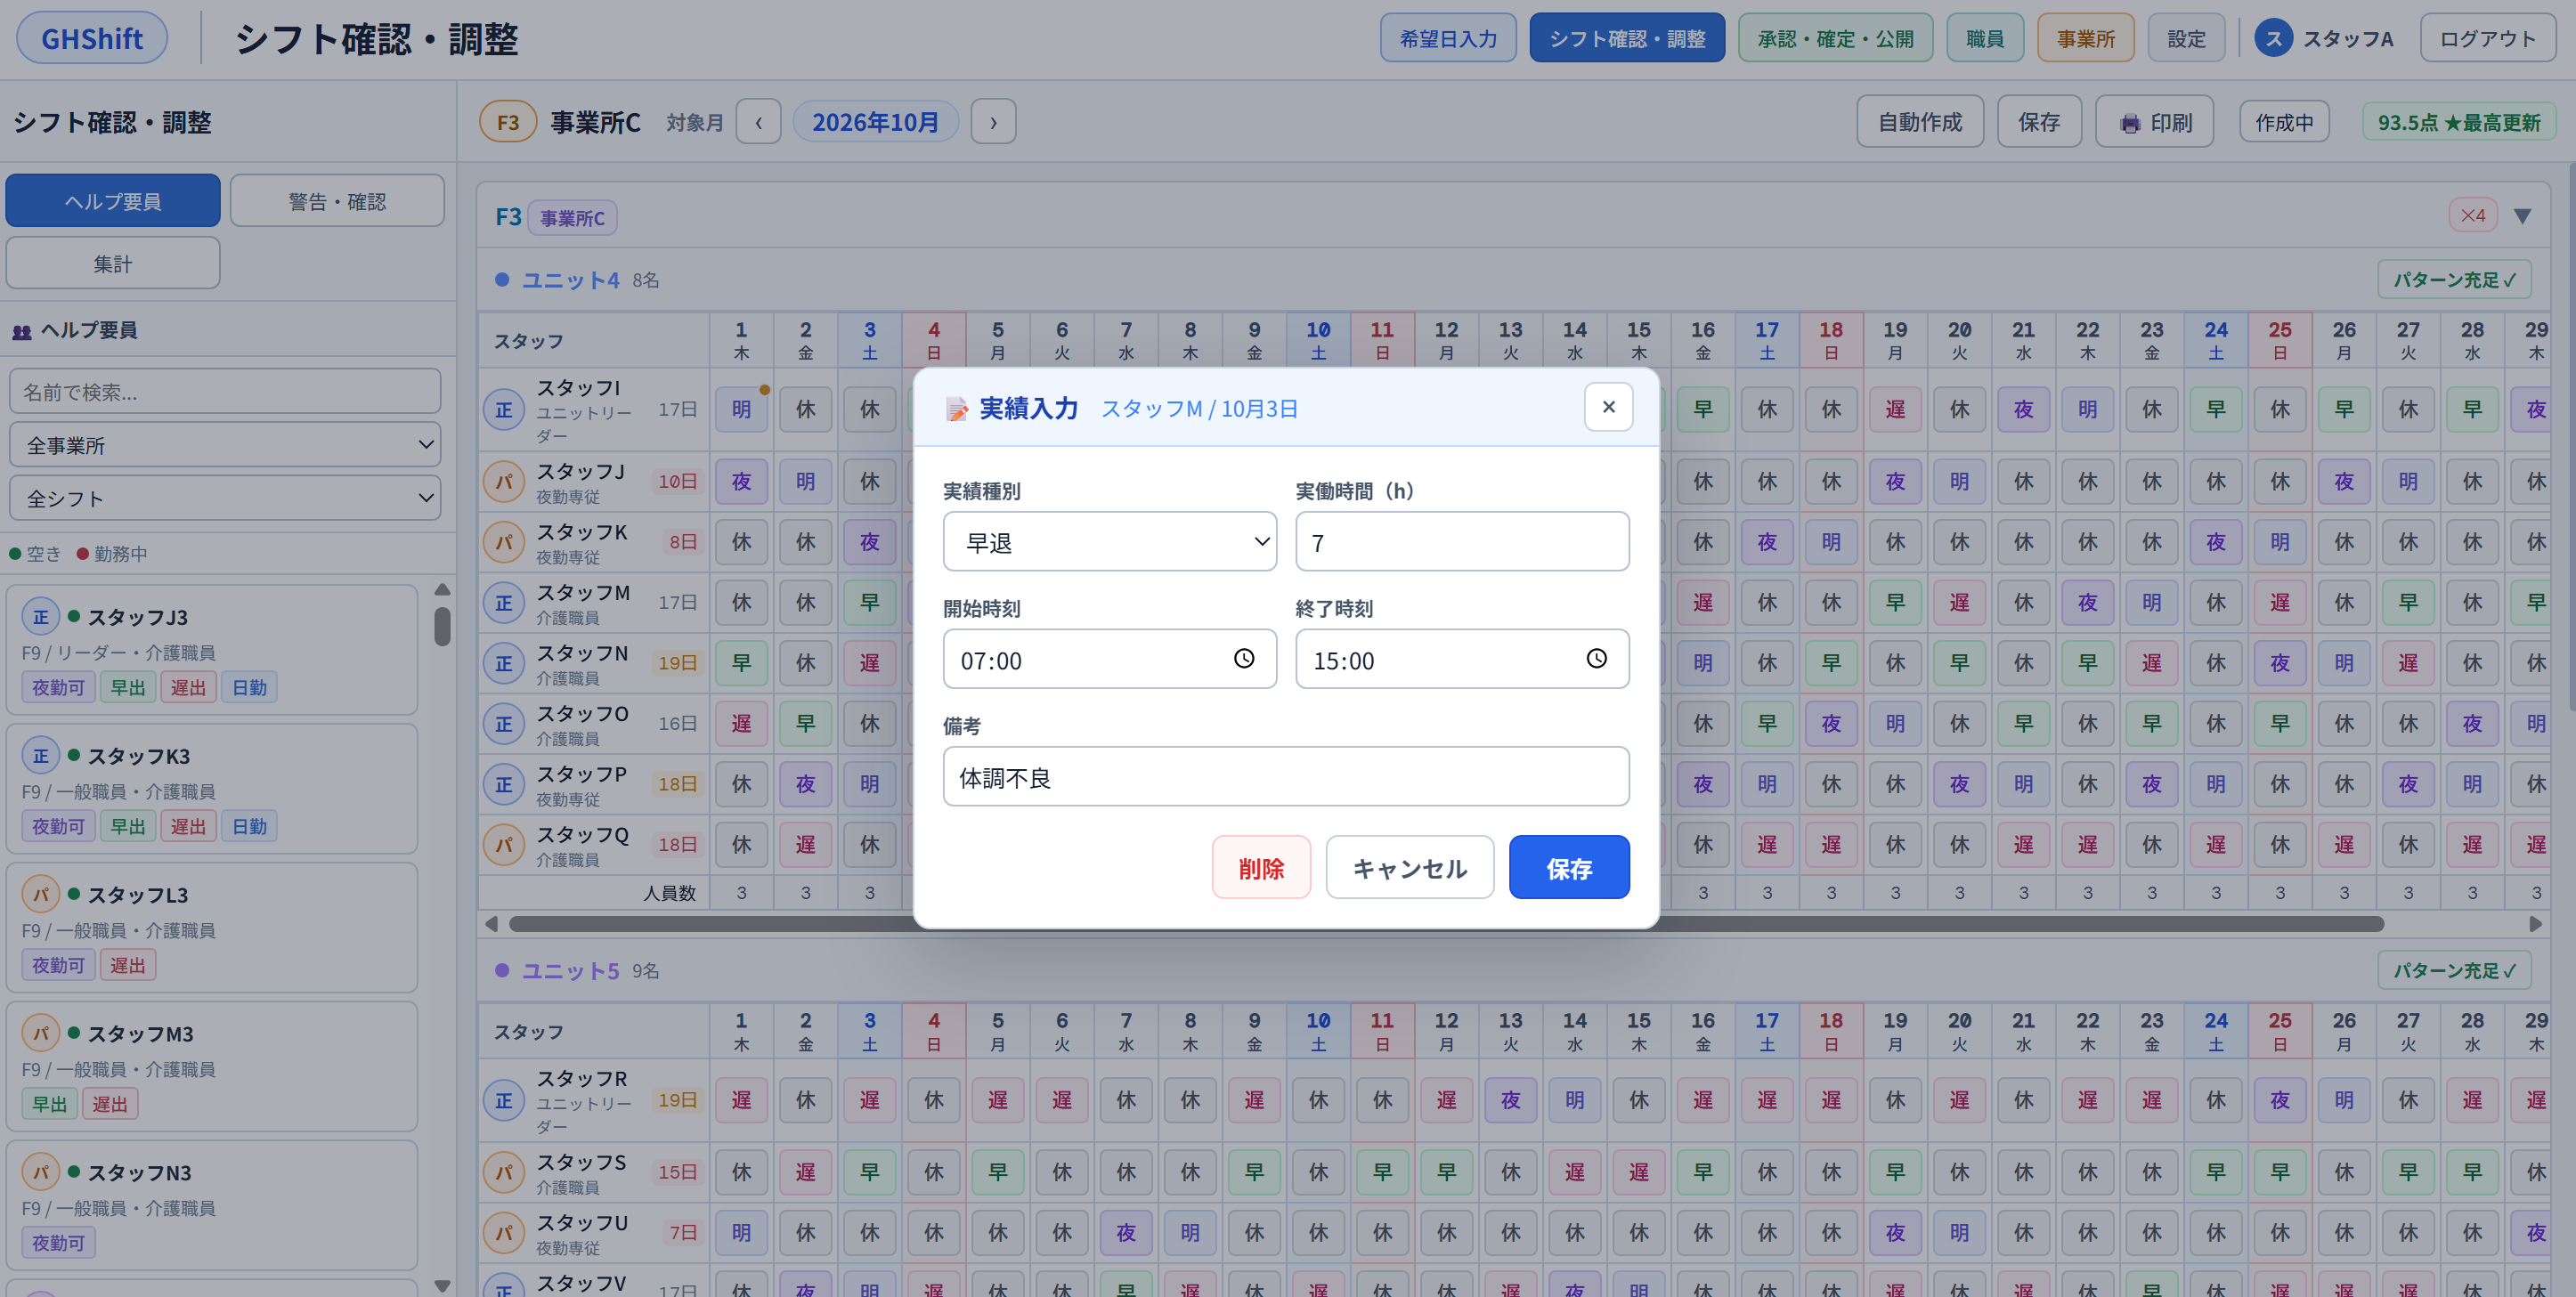Click the パ badge of スタッフS row
Image resolution: width=2576 pixels, height=1297 pixels.
(504, 1172)
